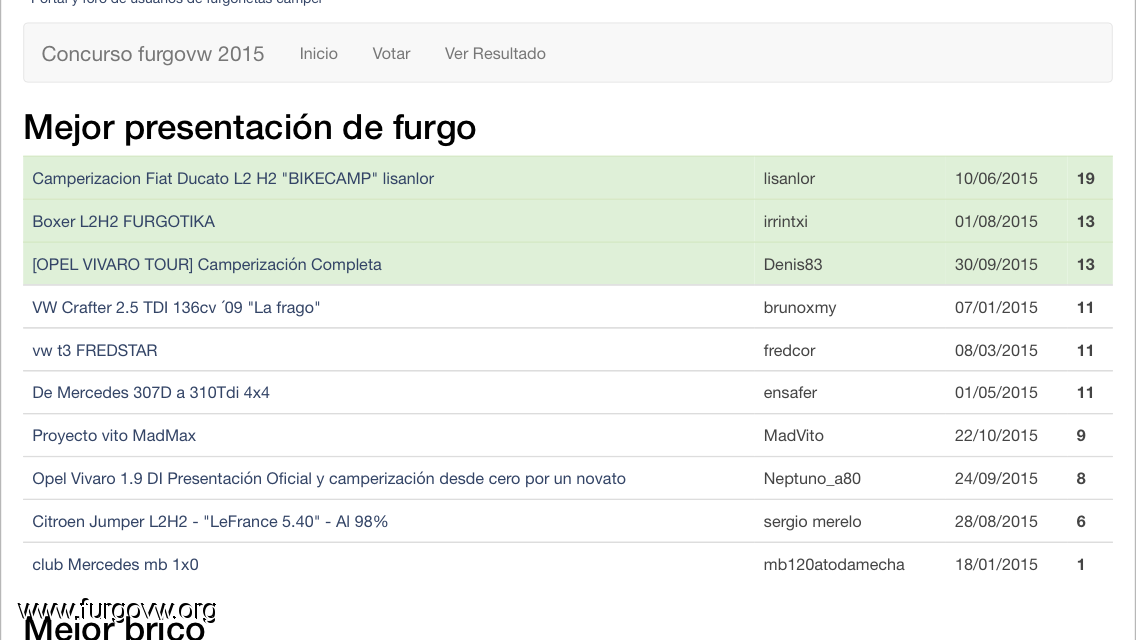Click the date 08/03/2015
Image resolution: width=1136 pixels, height=640 pixels.
coord(996,350)
